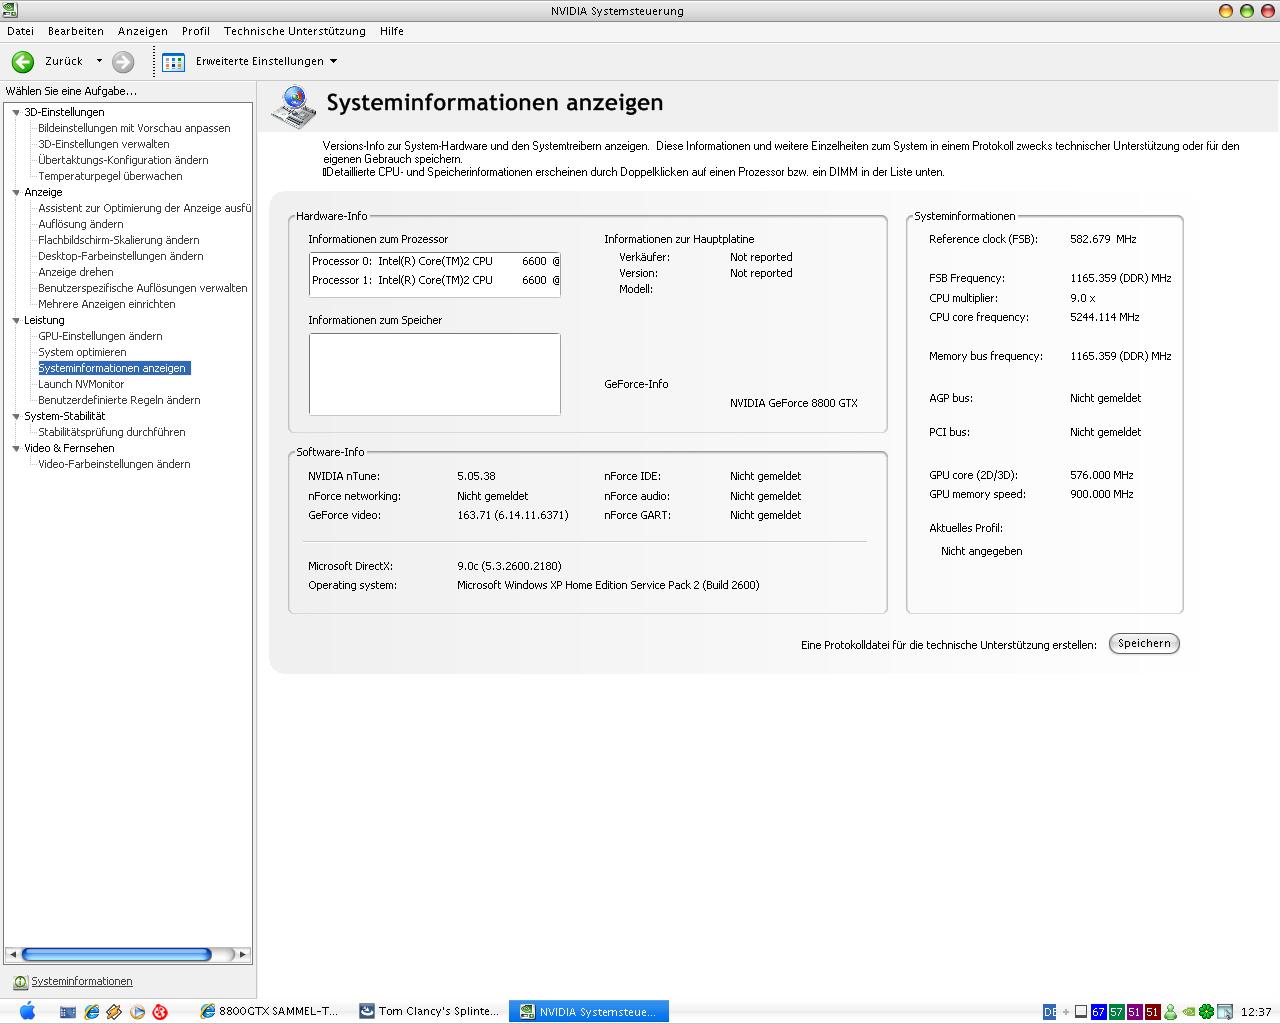
Task: Click the grey forward arrow button
Action: (123, 62)
